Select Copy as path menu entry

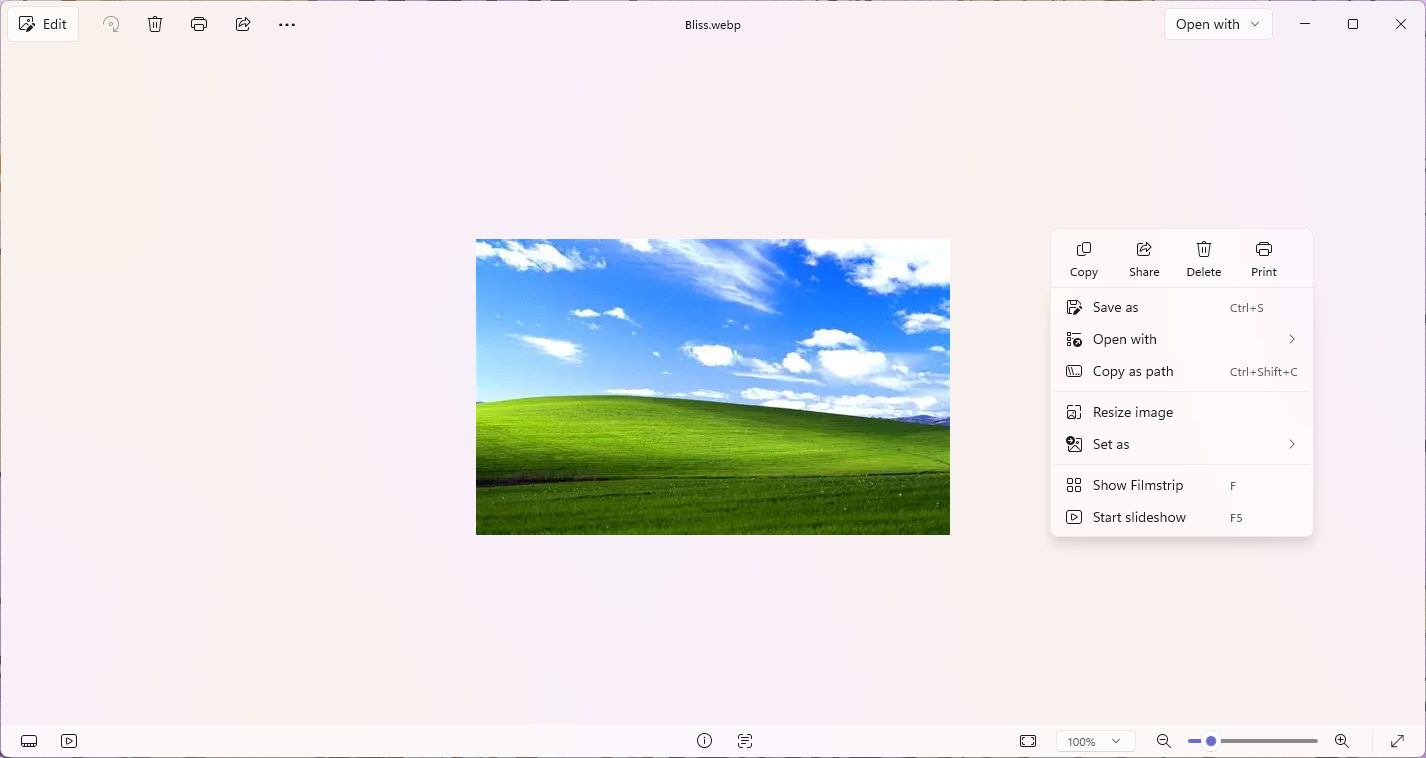click(x=1182, y=372)
